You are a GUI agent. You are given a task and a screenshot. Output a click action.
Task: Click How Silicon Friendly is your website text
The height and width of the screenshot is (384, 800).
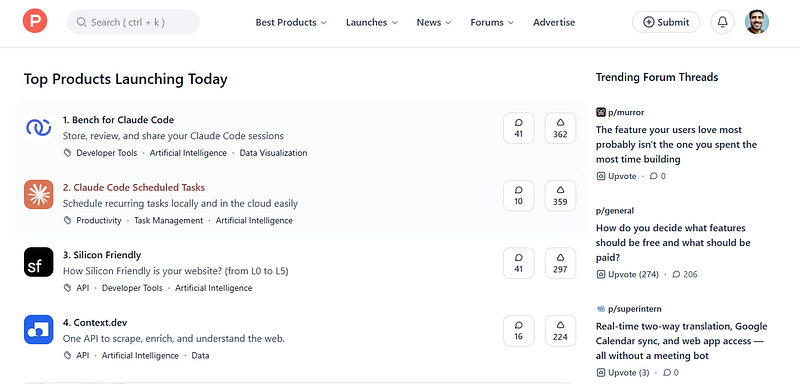click(x=176, y=271)
